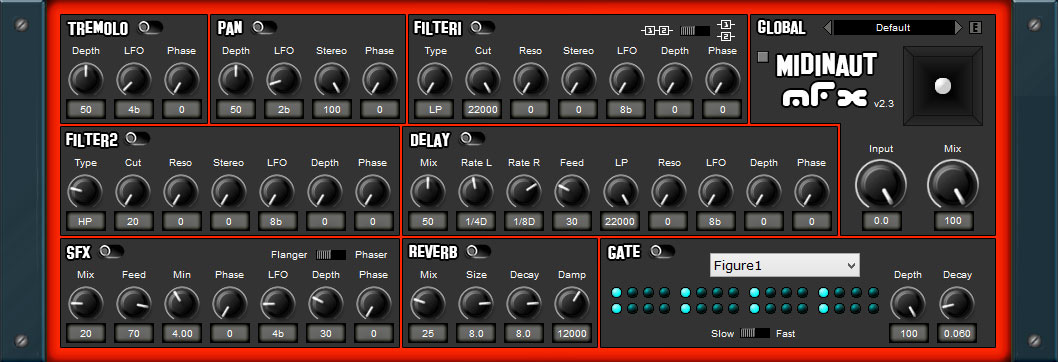Toggle the gate Slow/Fast slider switch
This screenshot has width=1058, height=362.
click(755, 333)
